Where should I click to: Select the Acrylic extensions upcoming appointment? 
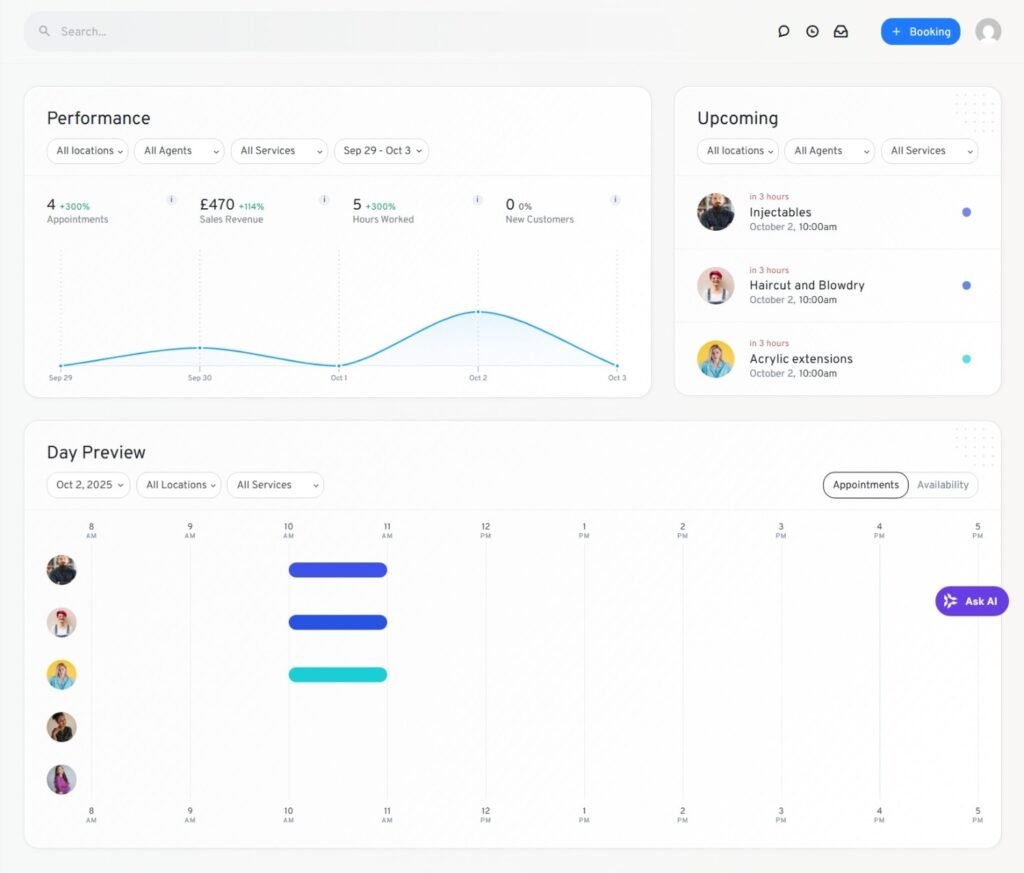pos(801,359)
